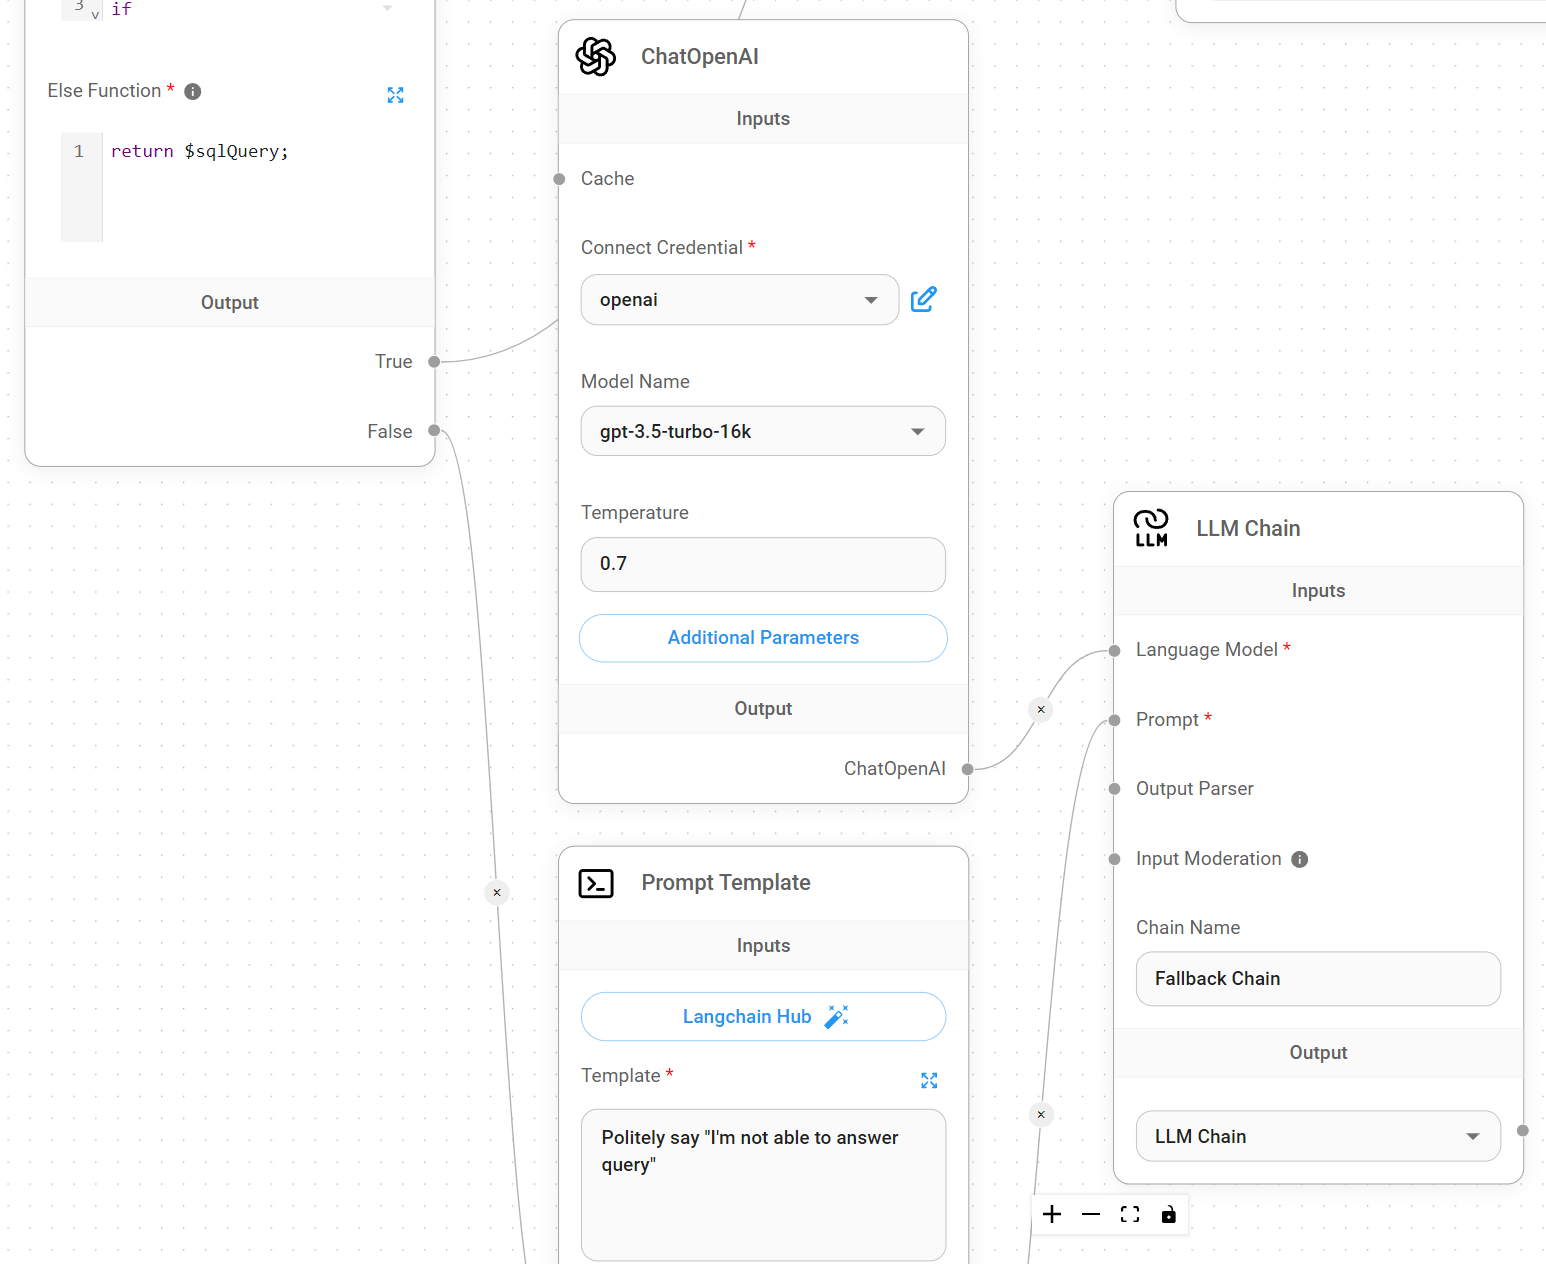Click the Additional Parameters button
1546x1264 pixels.
[763, 638]
